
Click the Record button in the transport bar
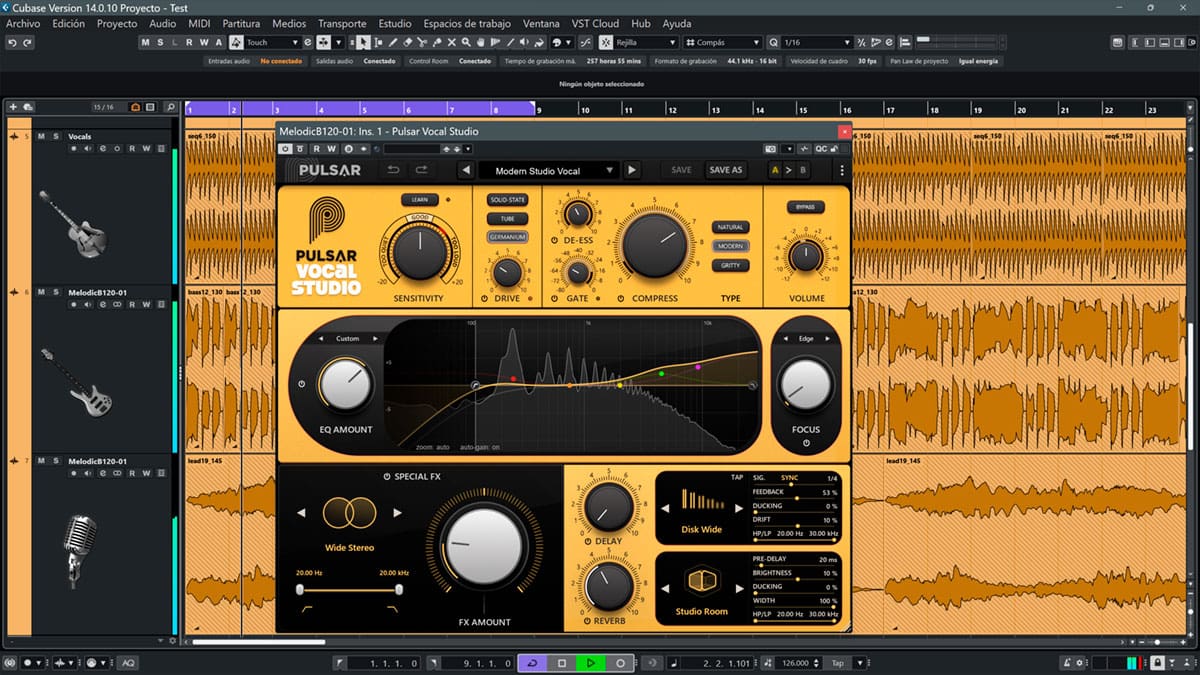point(620,663)
